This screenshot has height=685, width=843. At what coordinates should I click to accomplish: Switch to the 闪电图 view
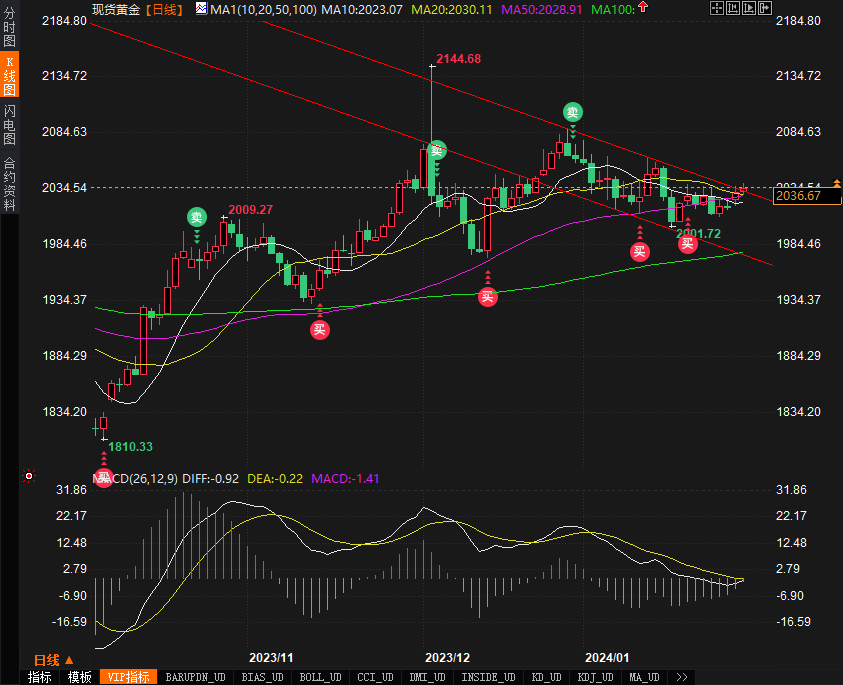tap(9, 125)
